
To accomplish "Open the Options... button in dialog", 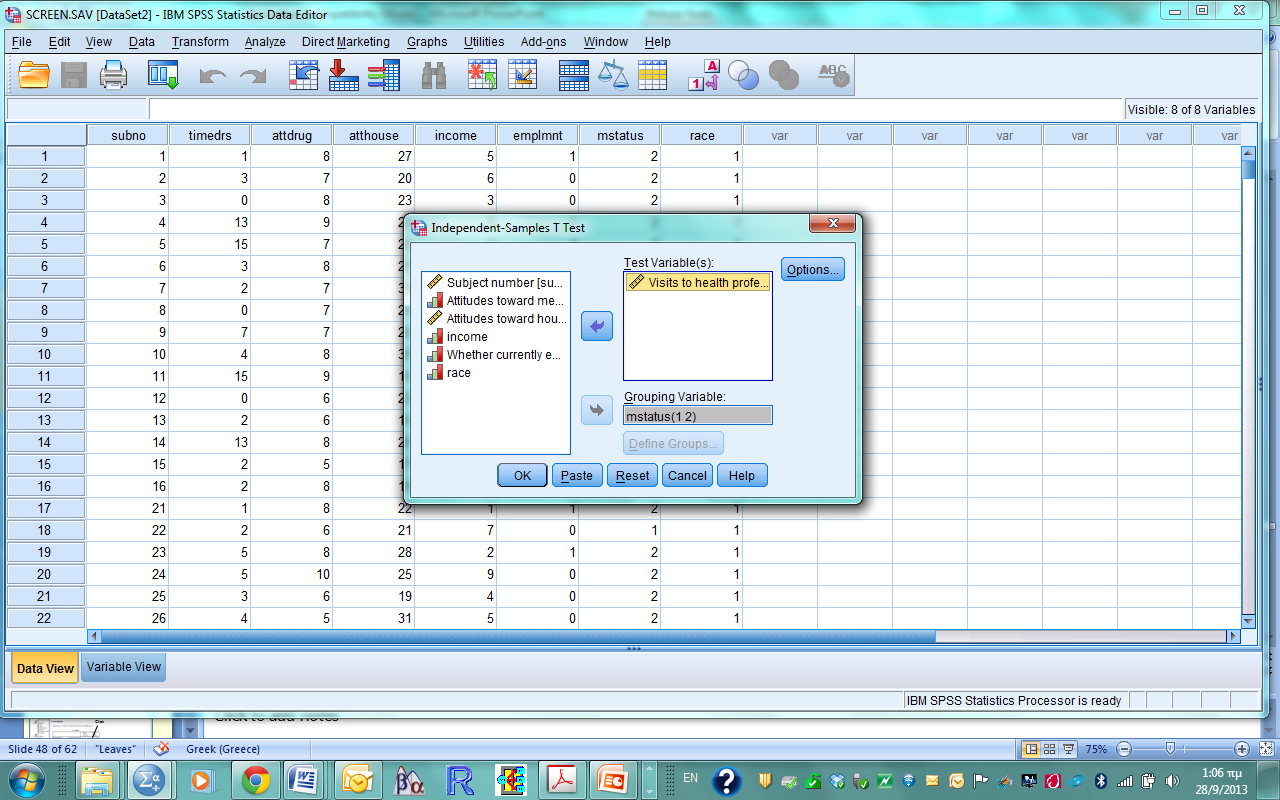I will pyautogui.click(x=812, y=269).
